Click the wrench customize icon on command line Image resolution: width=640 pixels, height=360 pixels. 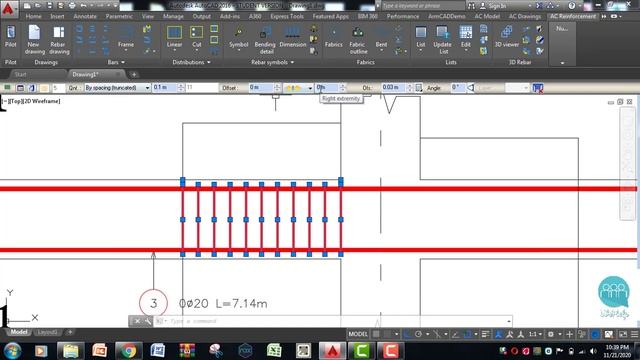147,321
